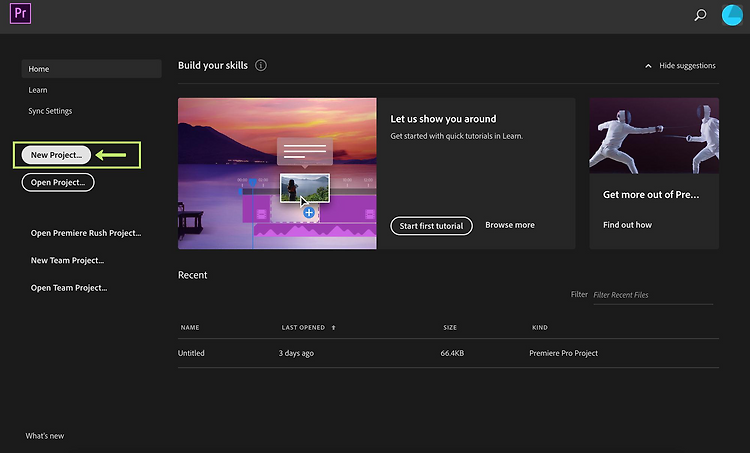Click Find out how link

627,225
